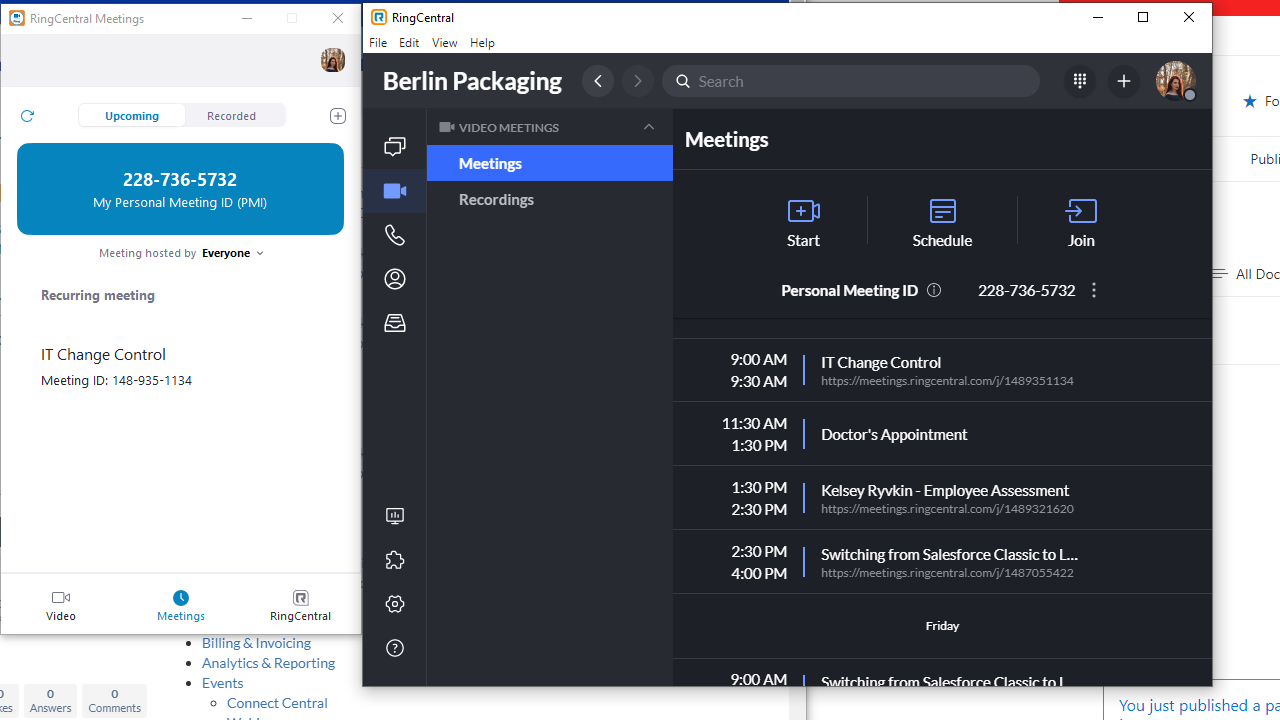Screen dimensions: 1280x720
Task: Open the File menu
Action: coord(378,43)
